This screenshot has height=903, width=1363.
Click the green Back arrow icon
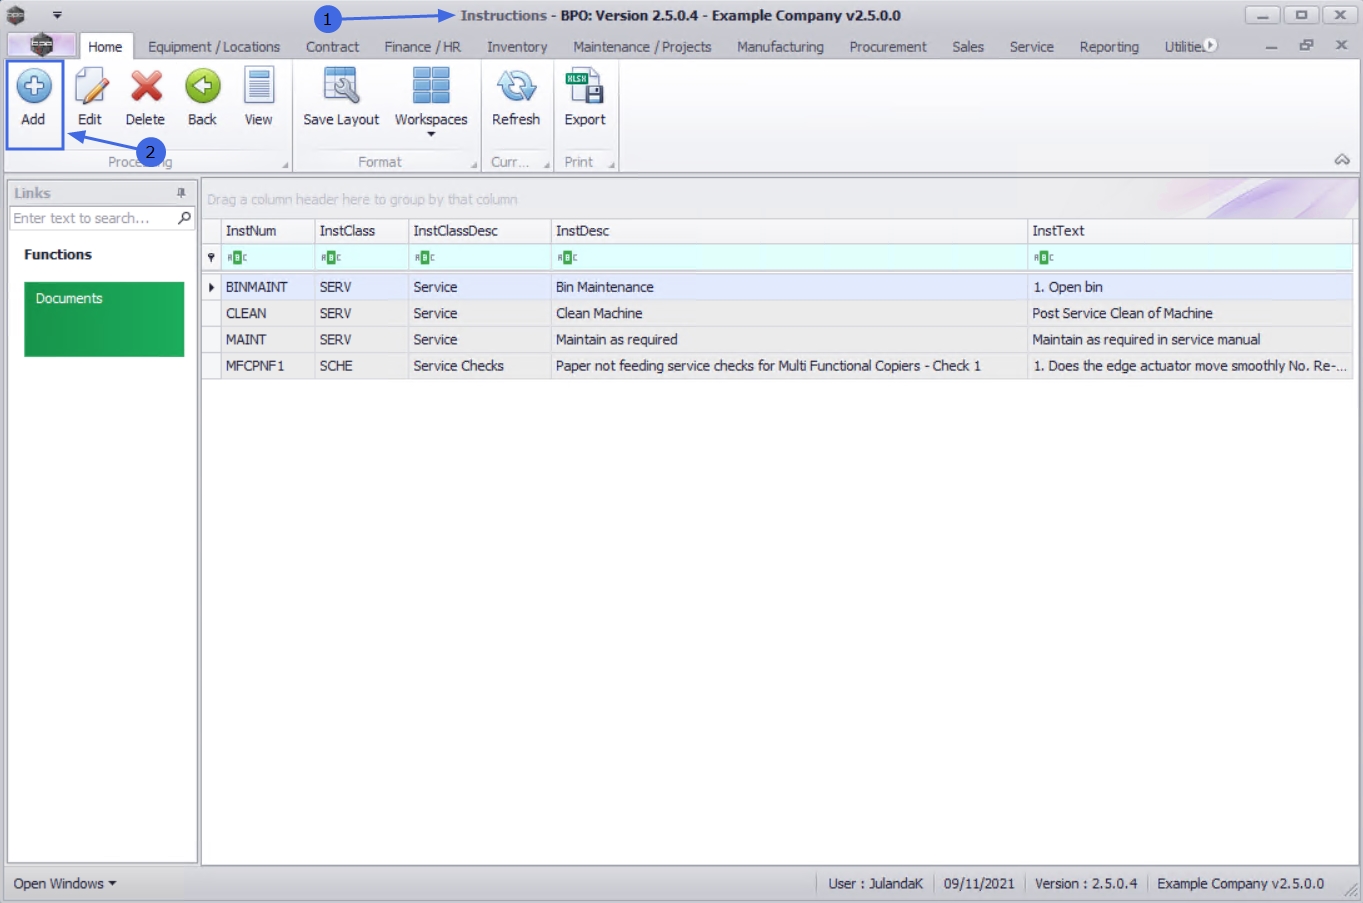[202, 87]
